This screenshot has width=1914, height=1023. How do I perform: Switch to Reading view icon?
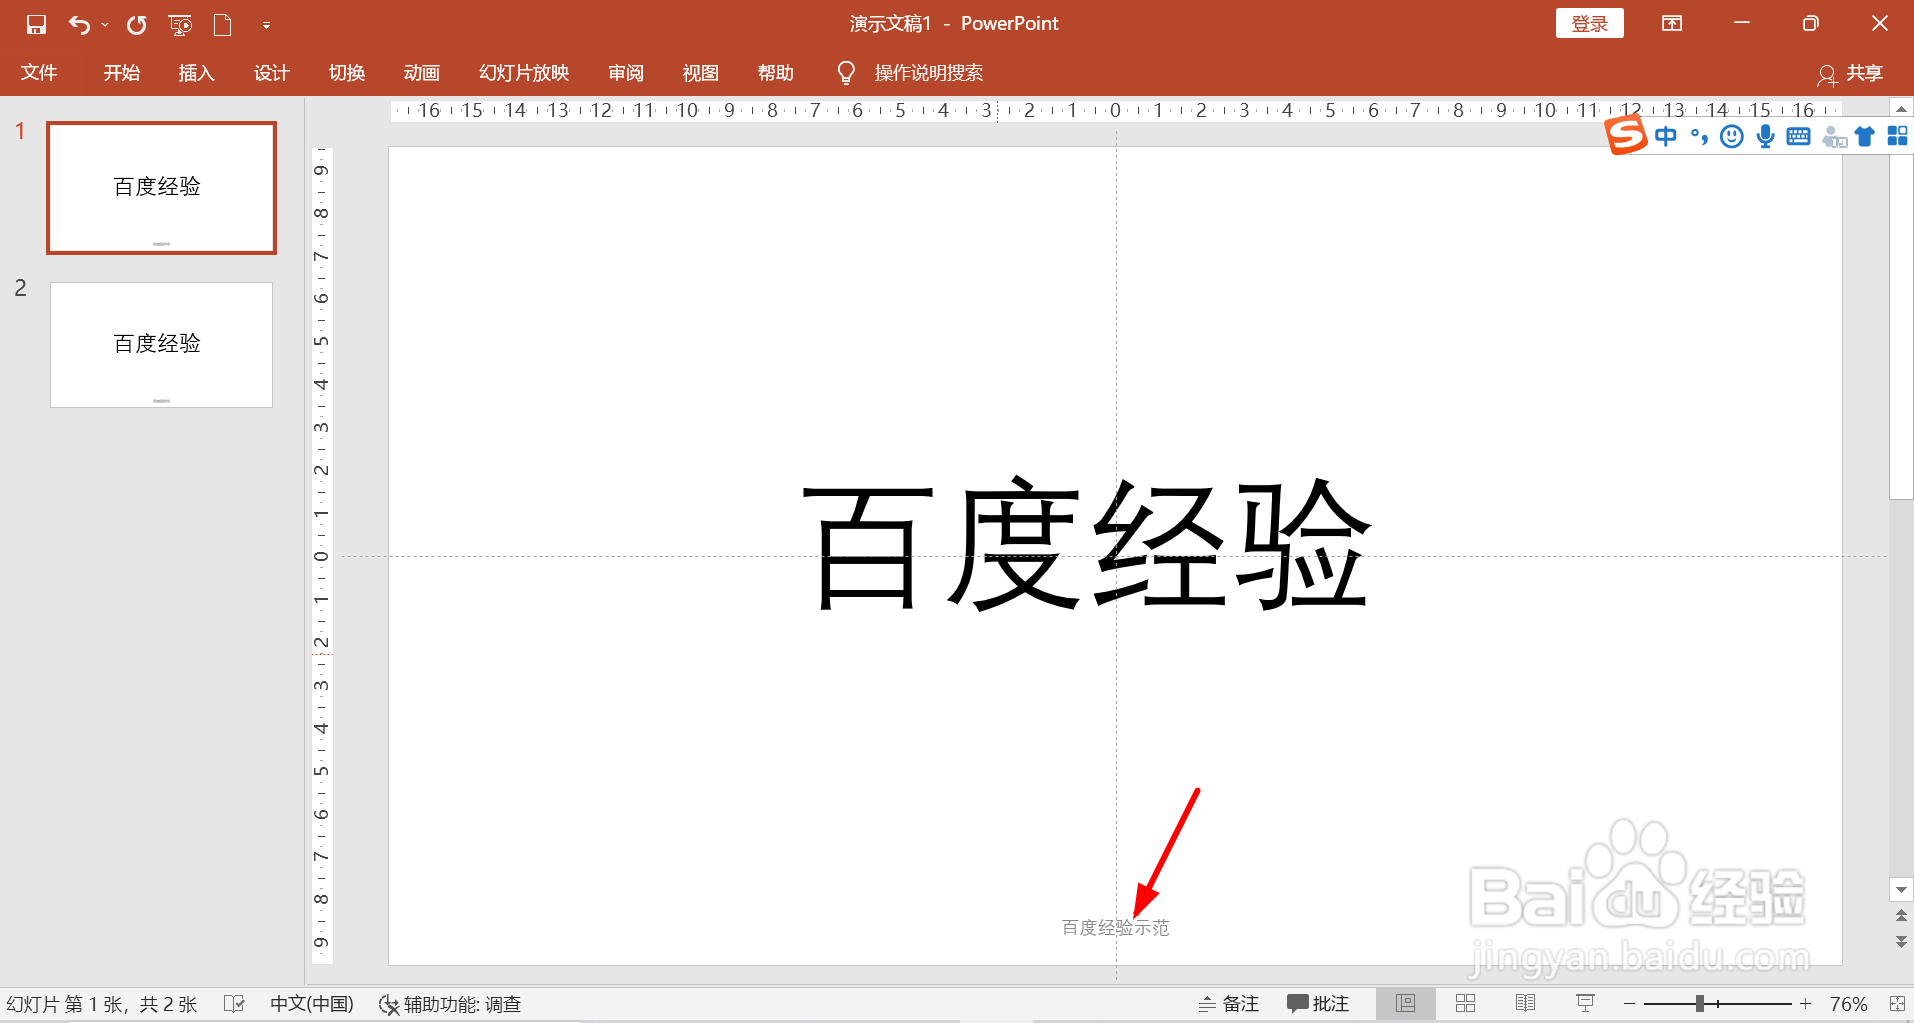(1525, 1003)
